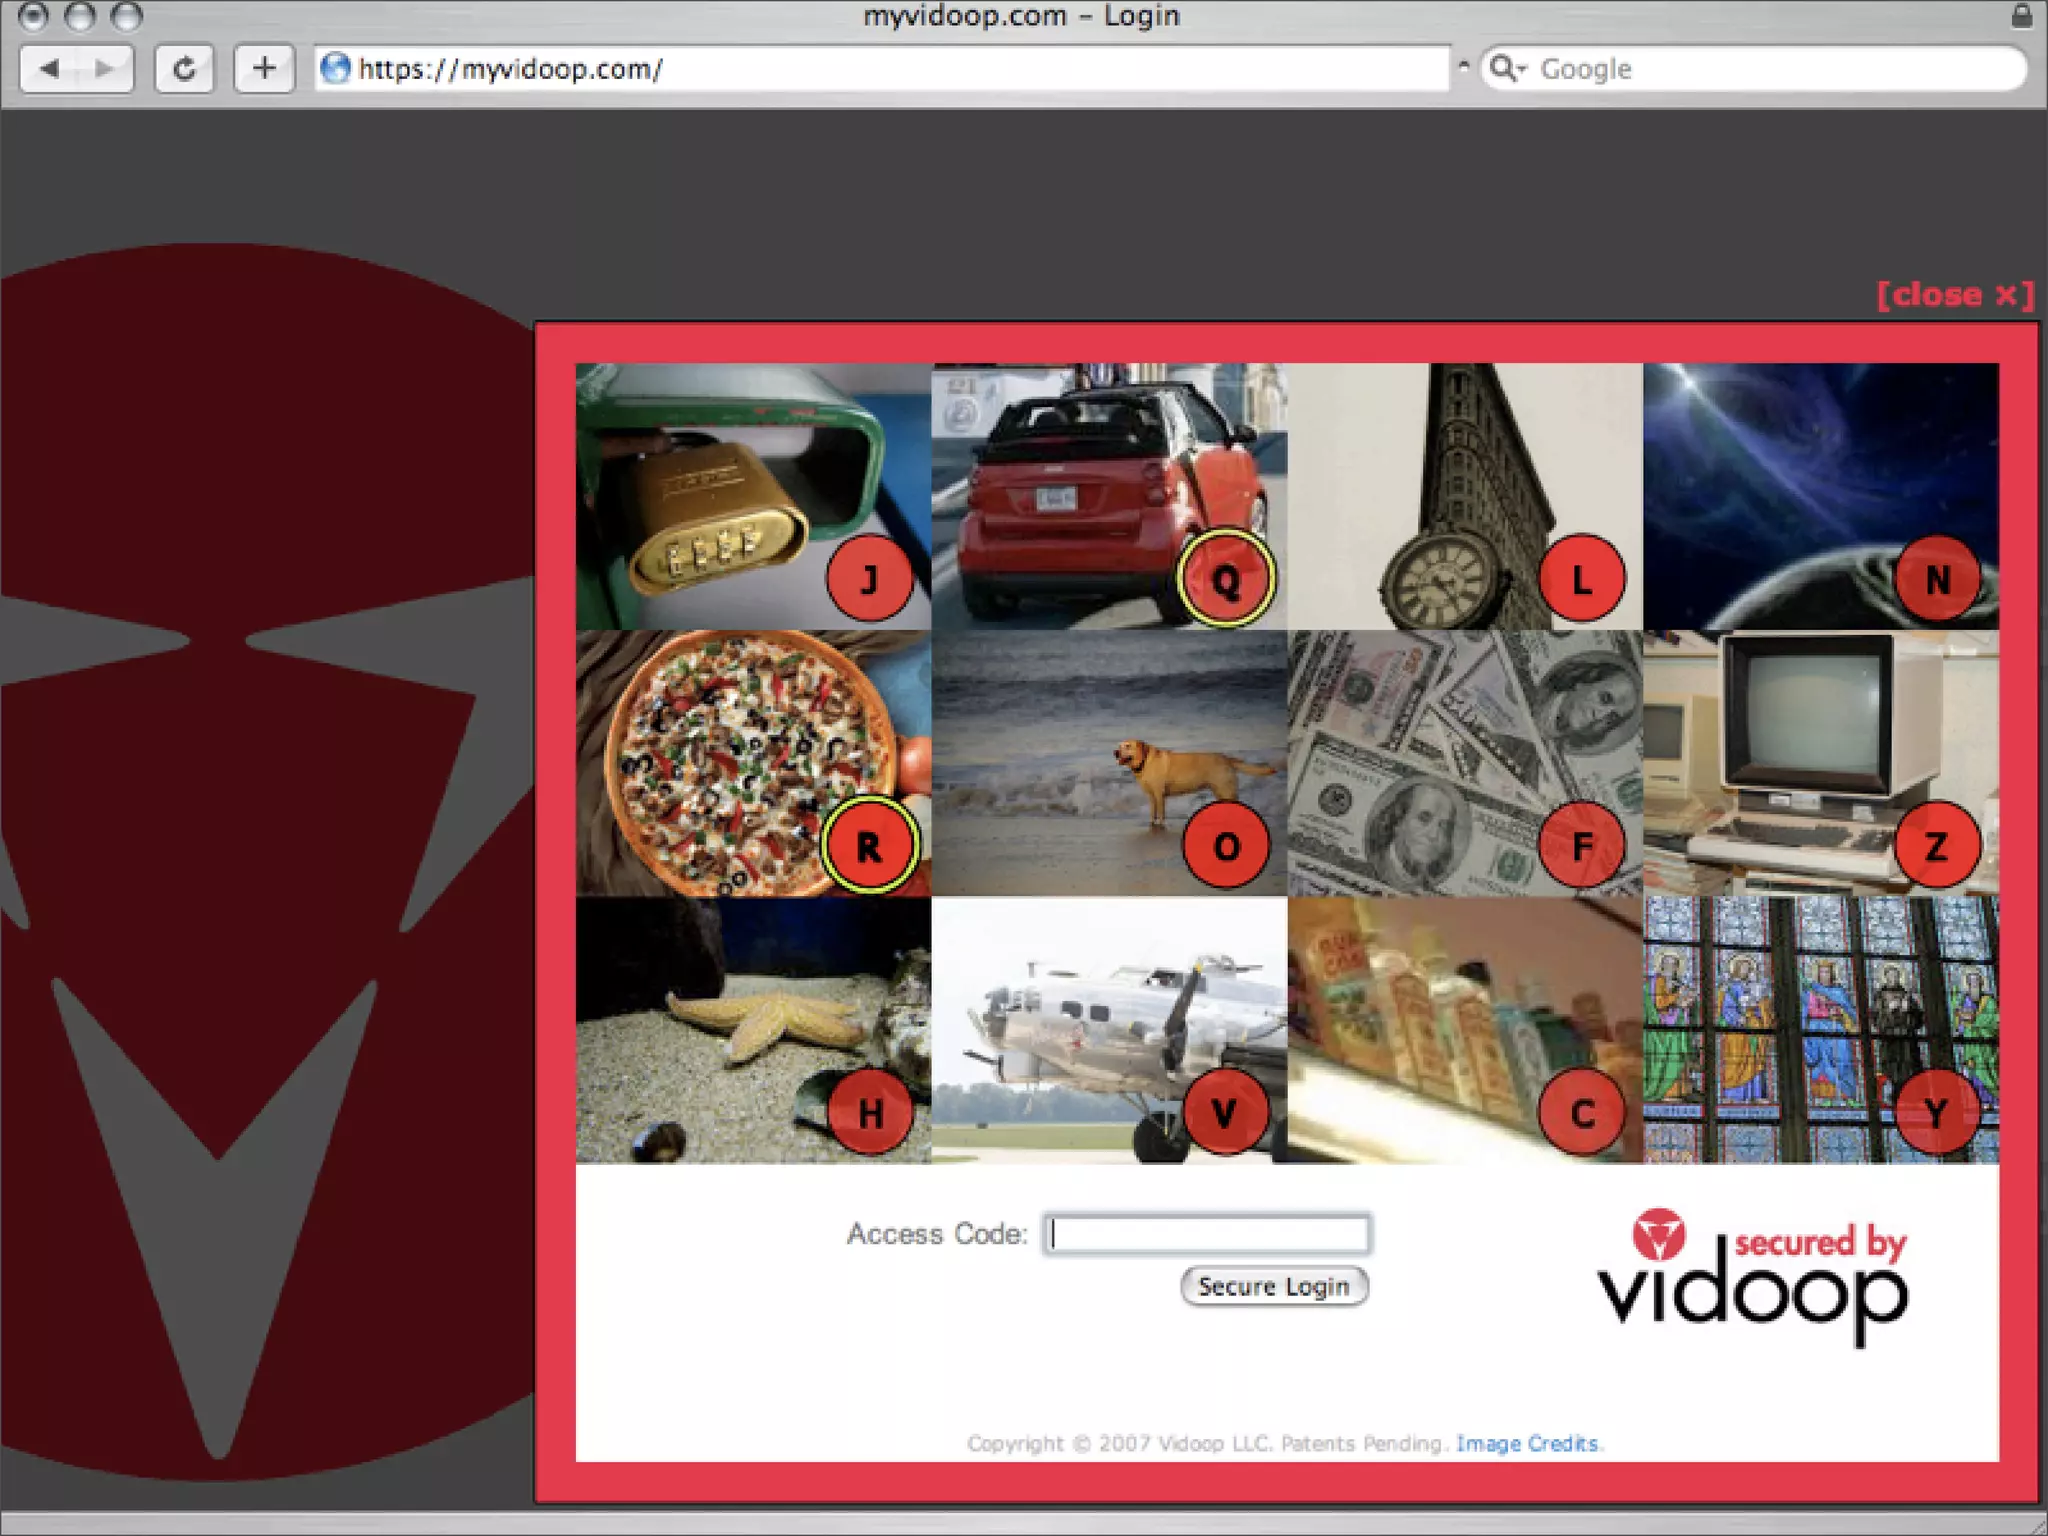The width and height of the screenshot is (2048, 1536).
Task: Select the L badge on clock building
Action: tap(1582, 579)
